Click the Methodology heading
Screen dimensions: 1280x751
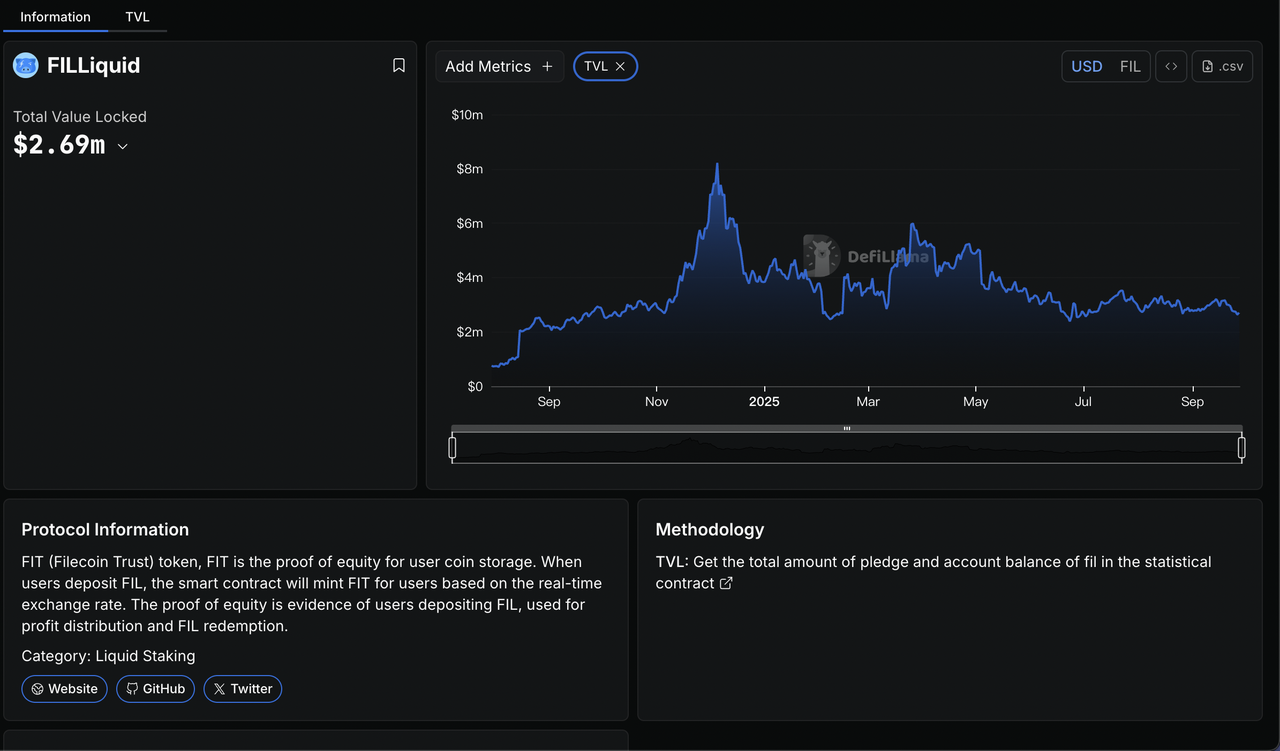pyautogui.click(x=710, y=530)
